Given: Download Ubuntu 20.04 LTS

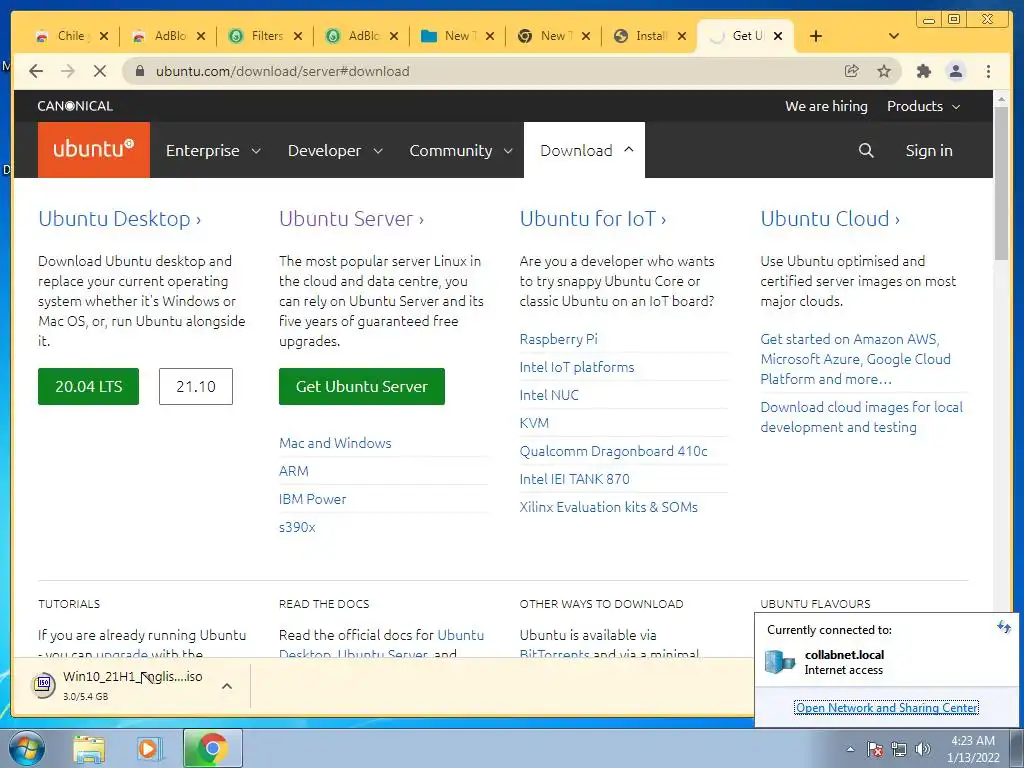Looking at the screenshot, I should 88,387.
